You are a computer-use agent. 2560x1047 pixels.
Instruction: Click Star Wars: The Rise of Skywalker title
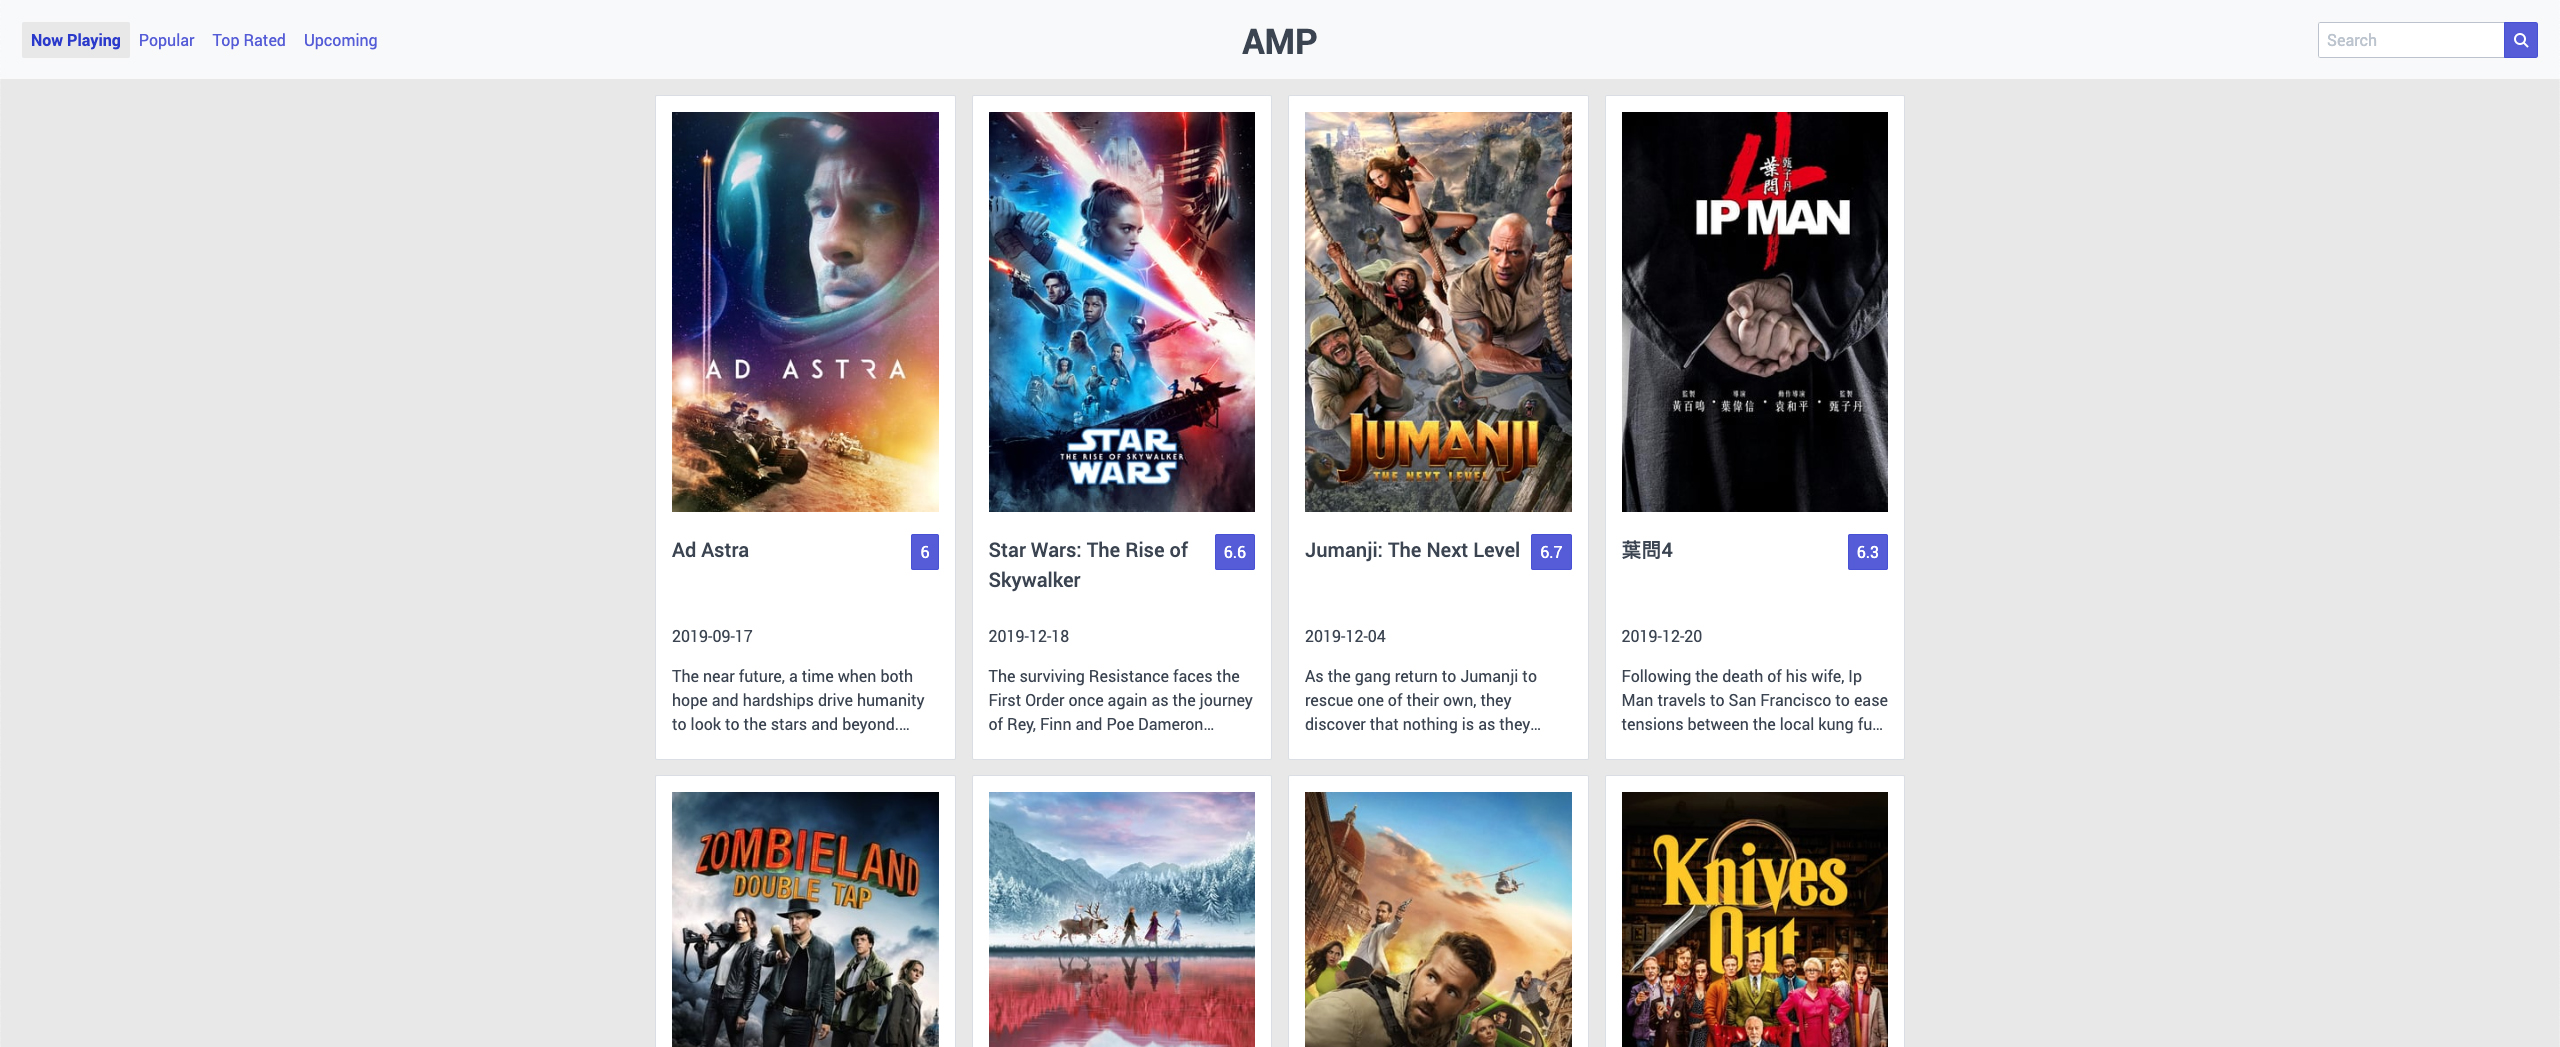point(1088,565)
